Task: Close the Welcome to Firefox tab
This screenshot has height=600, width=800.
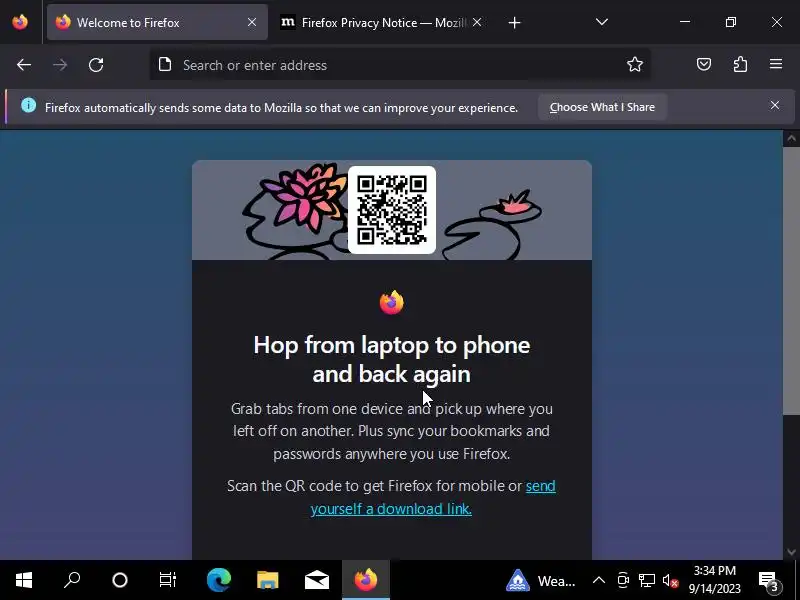Action: point(252,22)
